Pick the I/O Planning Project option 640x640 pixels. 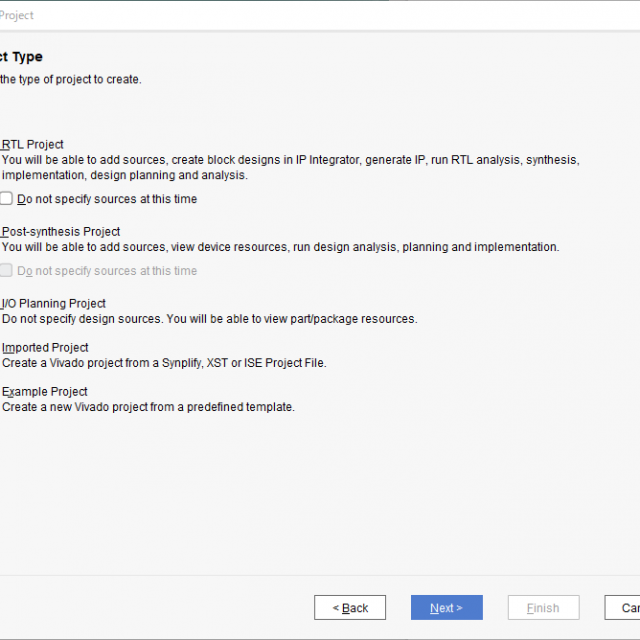54,304
